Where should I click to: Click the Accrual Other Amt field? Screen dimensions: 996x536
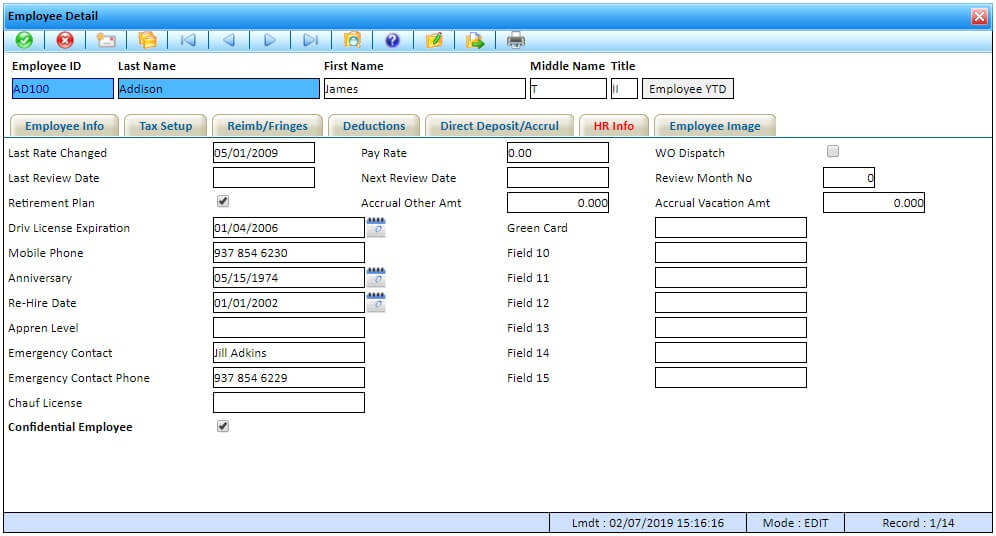click(558, 203)
